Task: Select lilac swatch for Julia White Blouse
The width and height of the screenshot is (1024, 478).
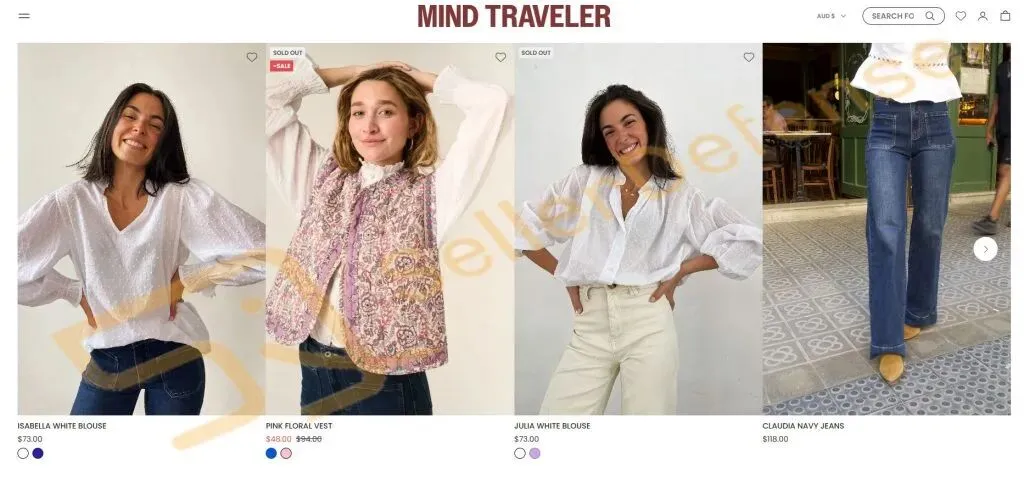Action: (535, 453)
